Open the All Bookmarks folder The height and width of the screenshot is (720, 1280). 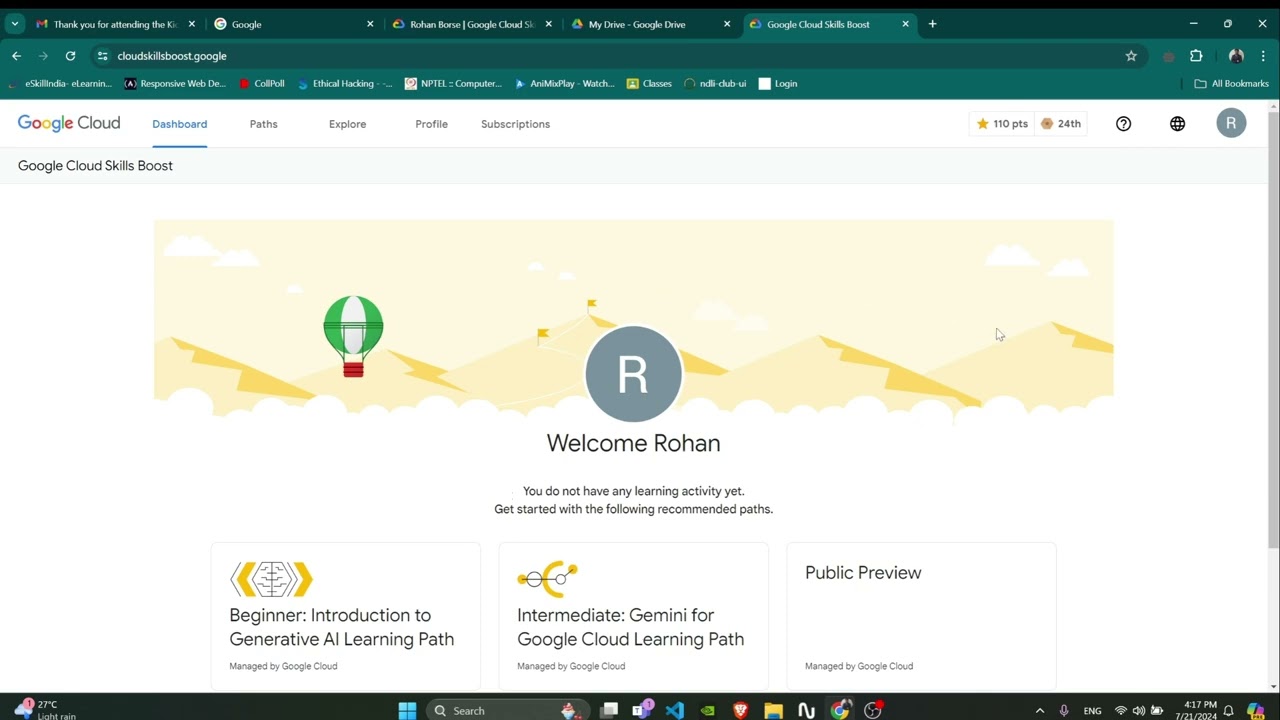(x=1232, y=84)
